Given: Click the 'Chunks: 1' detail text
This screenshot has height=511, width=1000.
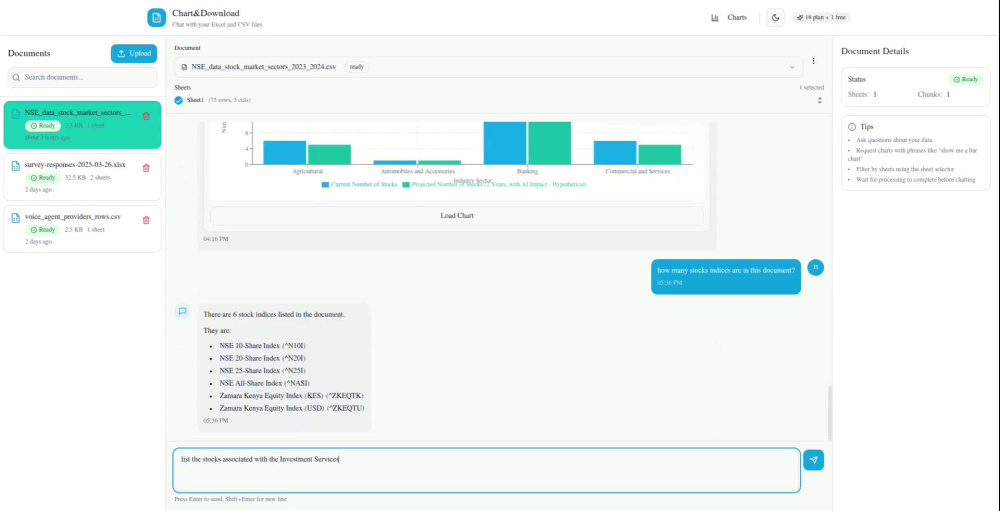Looking at the screenshot, I should 933,94.
